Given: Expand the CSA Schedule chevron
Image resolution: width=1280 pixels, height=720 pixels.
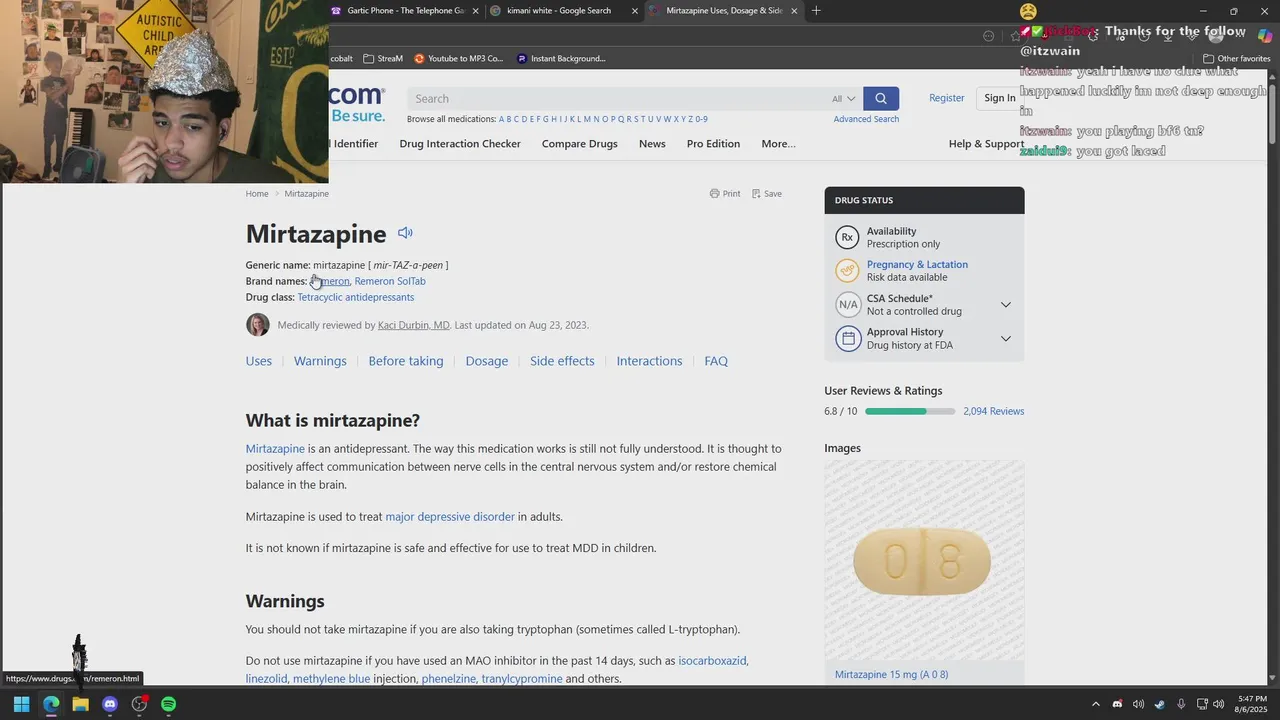Looking at the screenshot, I should pos(1006,305).
